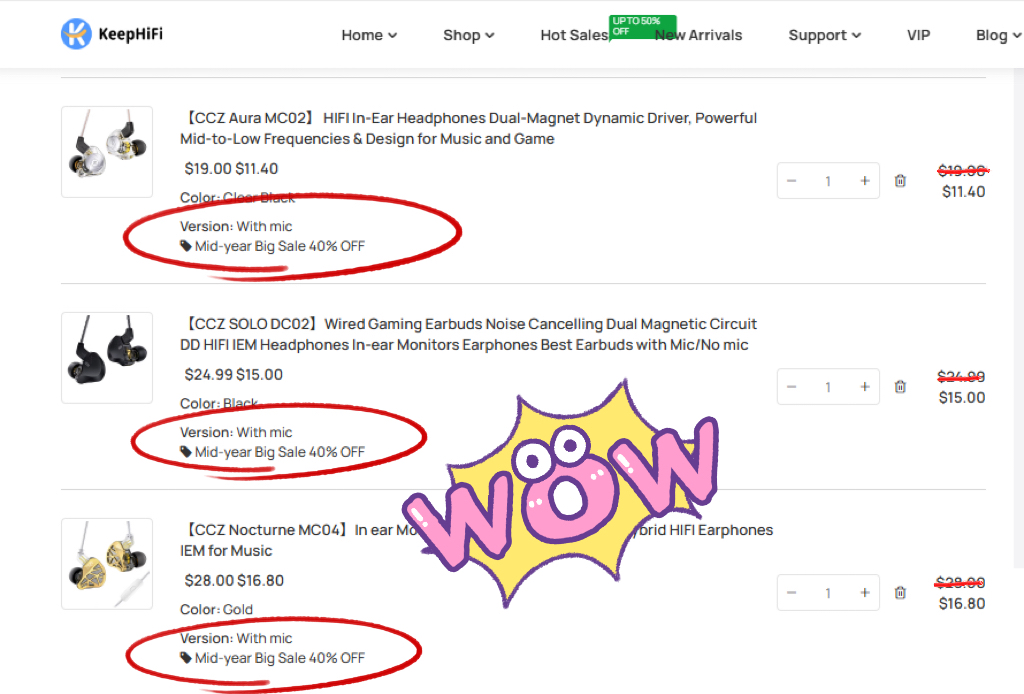Delete CCZ SOLO DC02 from cart
Viewport: 1024px width, 694px height.
pyautogui.click(x=900, y=386)
